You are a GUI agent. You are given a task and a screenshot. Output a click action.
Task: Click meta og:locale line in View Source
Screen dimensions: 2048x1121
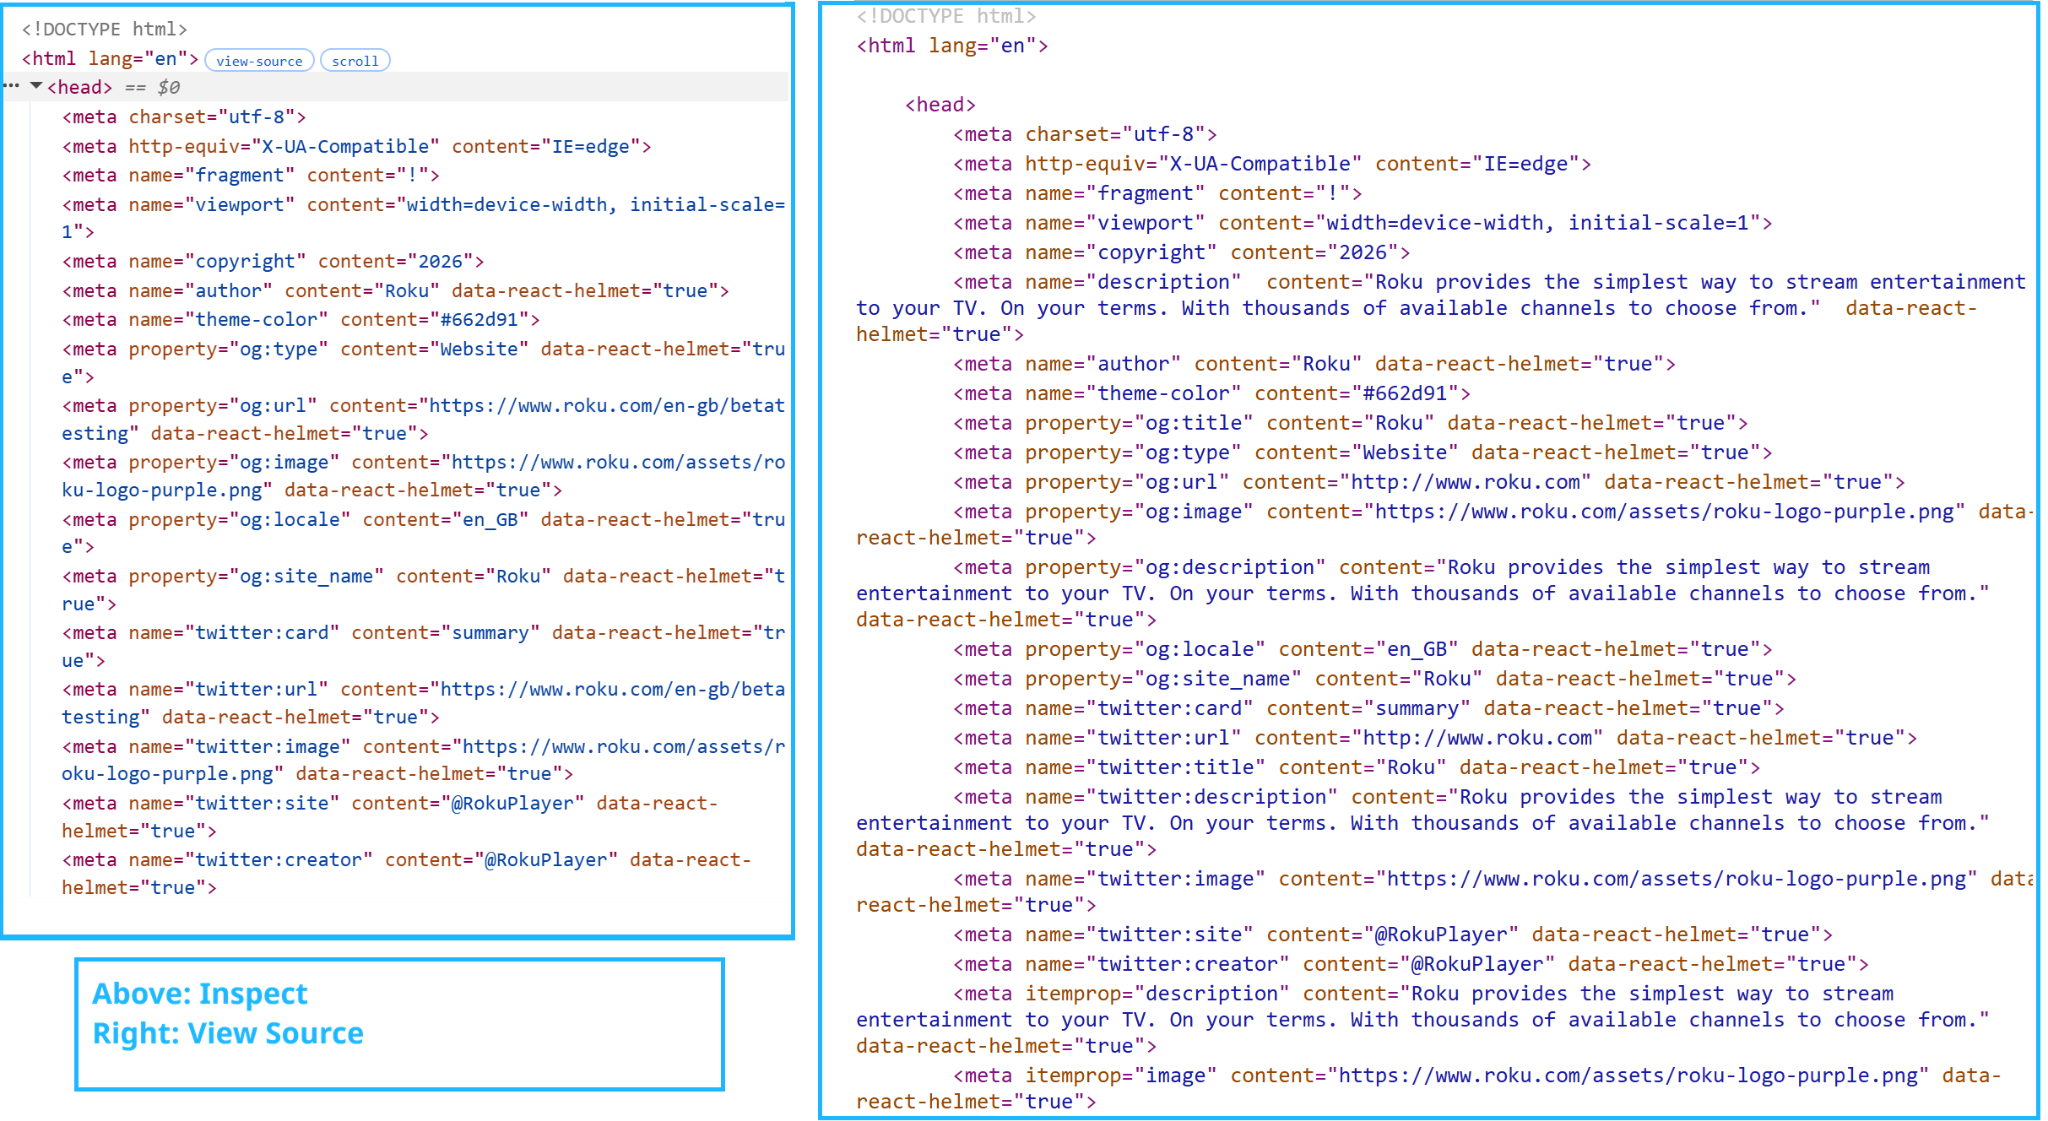pyautogui.click(x=1362, y=649)
